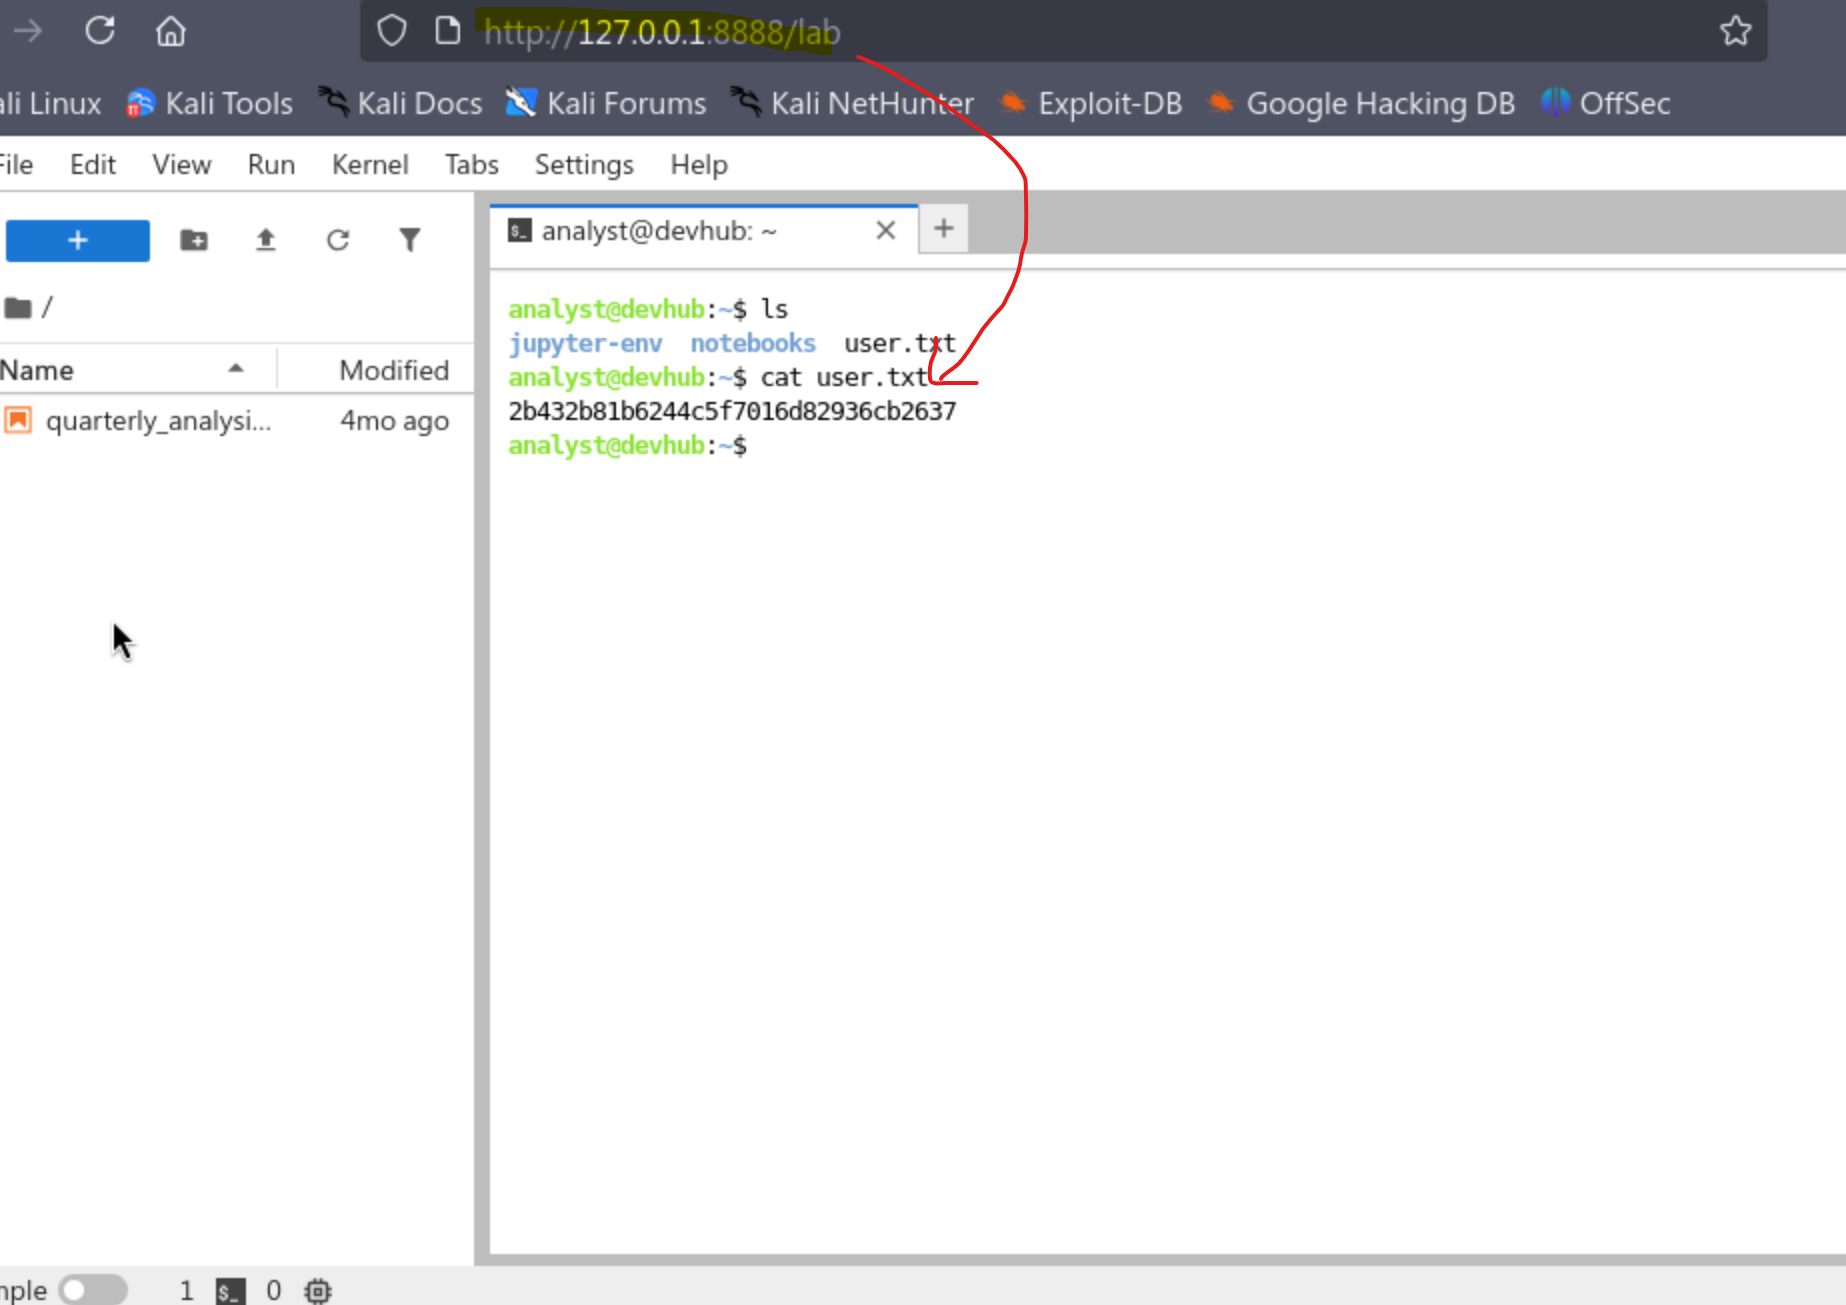Viewport: 1846px width, 1305px height.
Task: Click the browser forward arrow
Action: click(28, 31)
